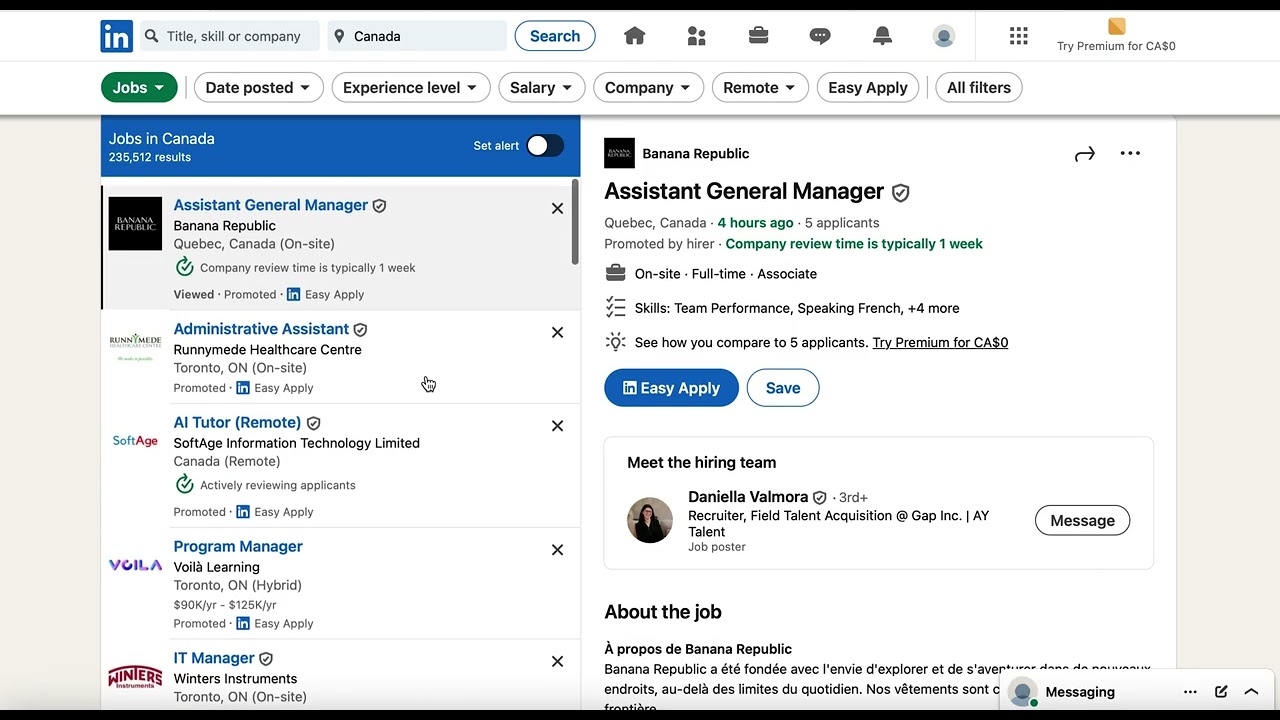Click Try Premium for CA$0 in applicant comparison
The width and height of the screenshot is (1280, 720).
coord(940,343)
